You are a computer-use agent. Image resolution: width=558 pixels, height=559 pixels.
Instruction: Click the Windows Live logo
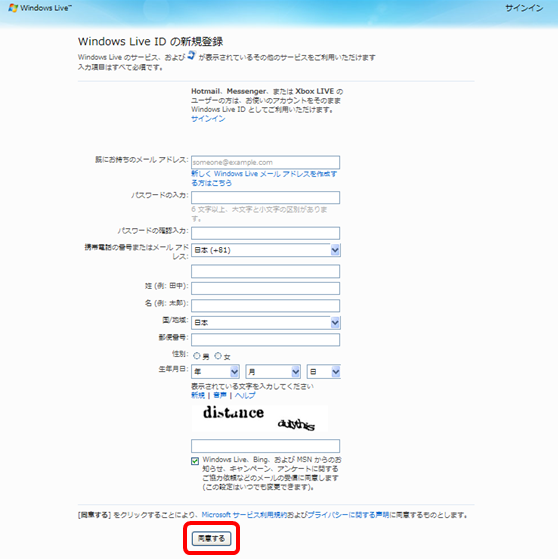click(40, 8)
